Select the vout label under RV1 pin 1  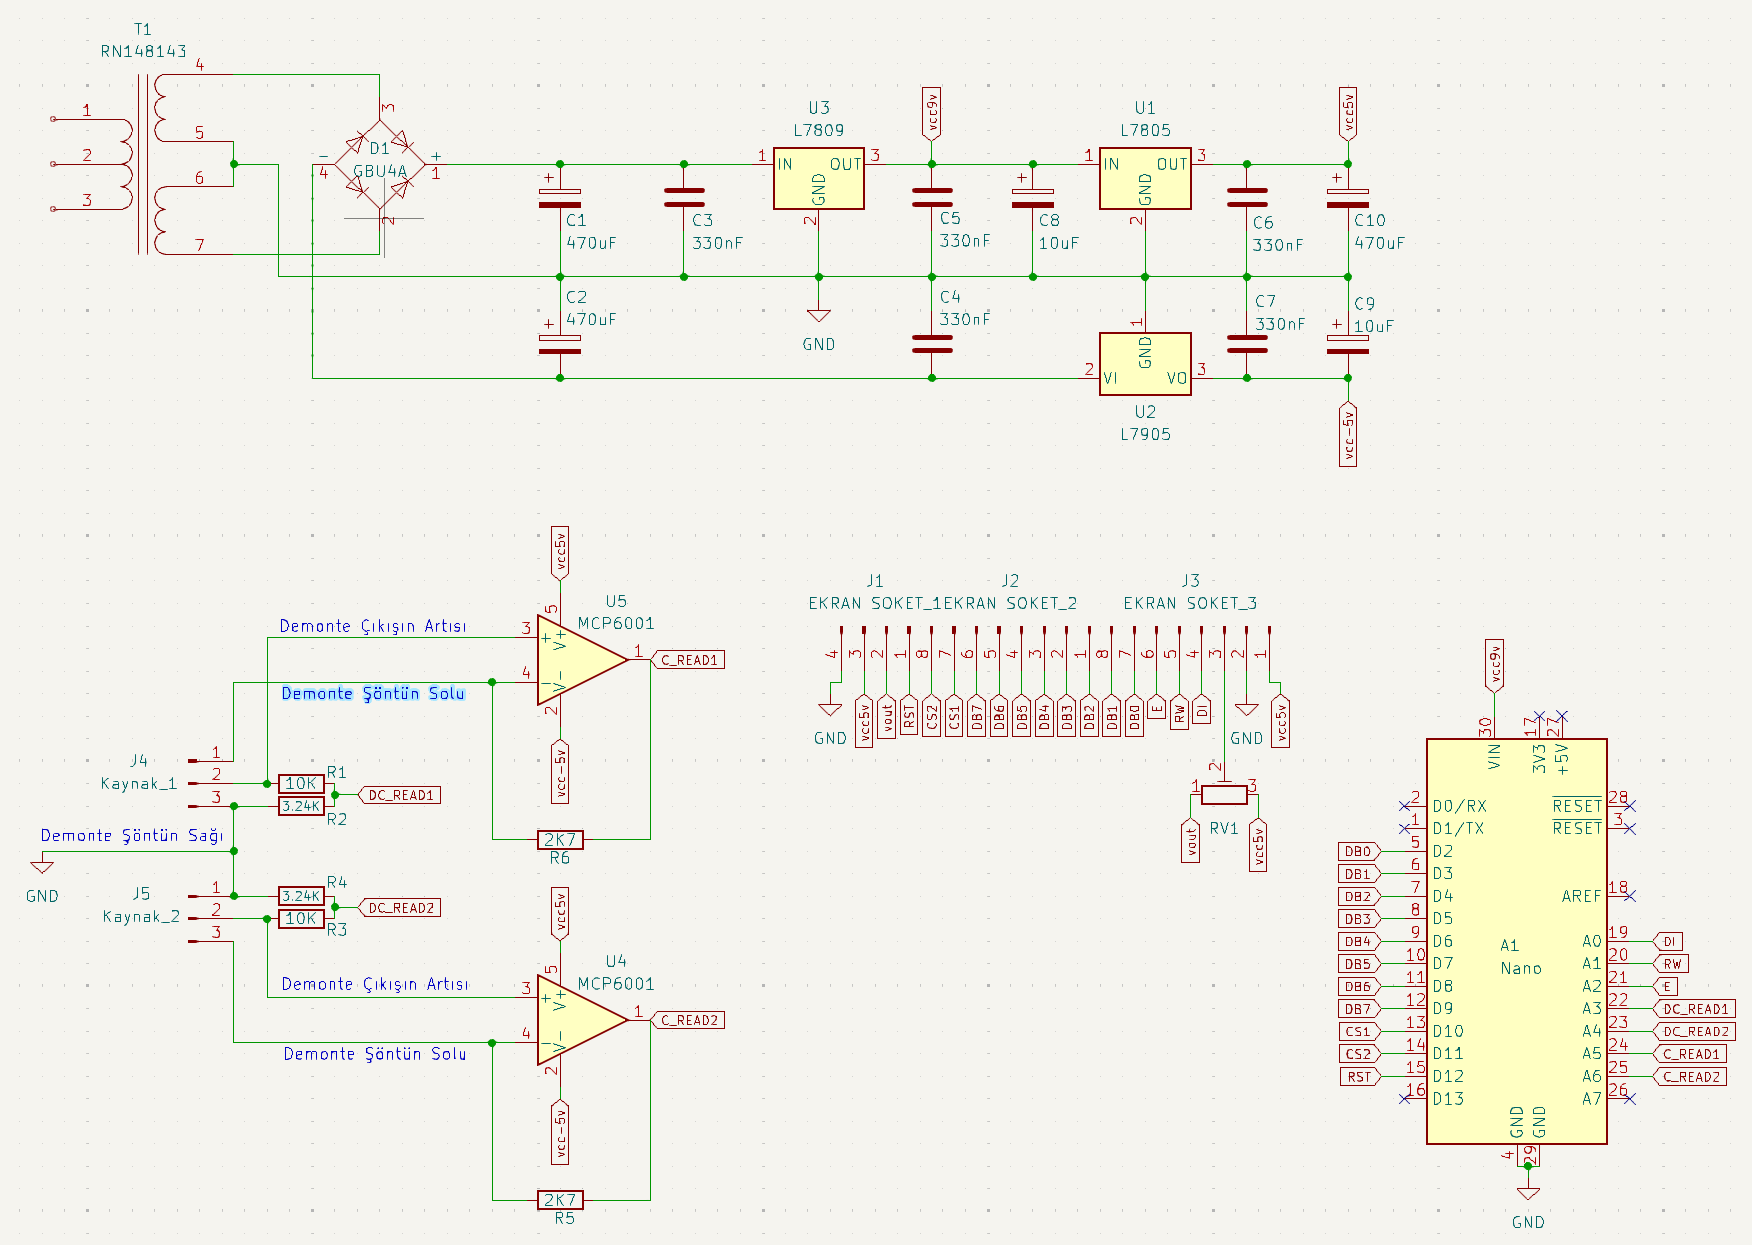tap(1190, 842)
